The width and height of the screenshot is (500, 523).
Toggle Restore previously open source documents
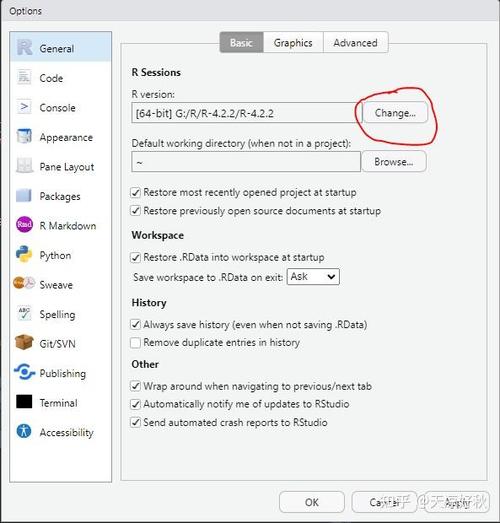(135, 211)
